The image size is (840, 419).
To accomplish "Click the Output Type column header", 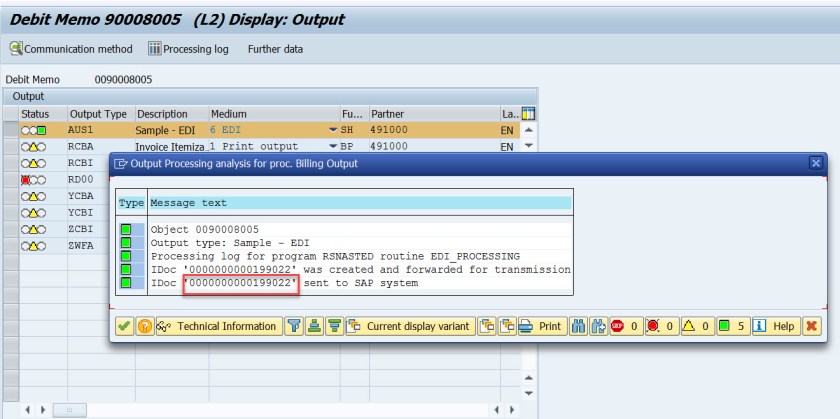I will tap(101, 114).
